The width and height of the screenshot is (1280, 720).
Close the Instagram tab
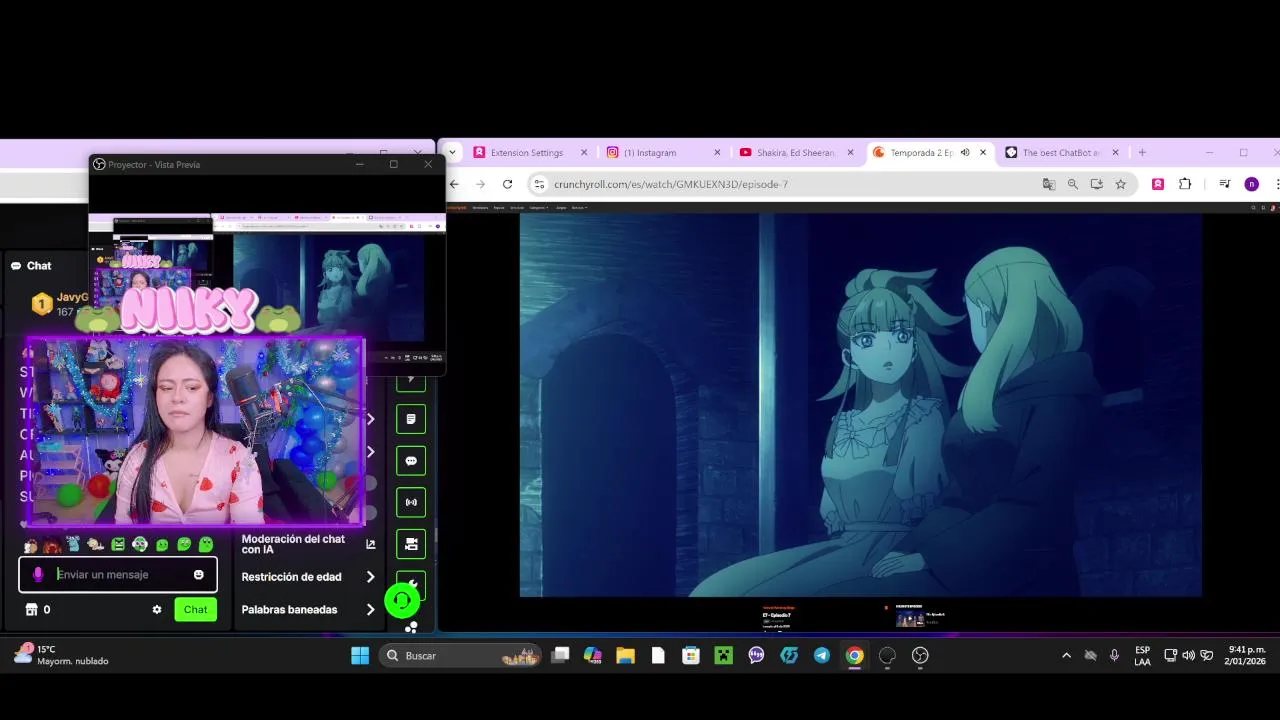(717, 153)
